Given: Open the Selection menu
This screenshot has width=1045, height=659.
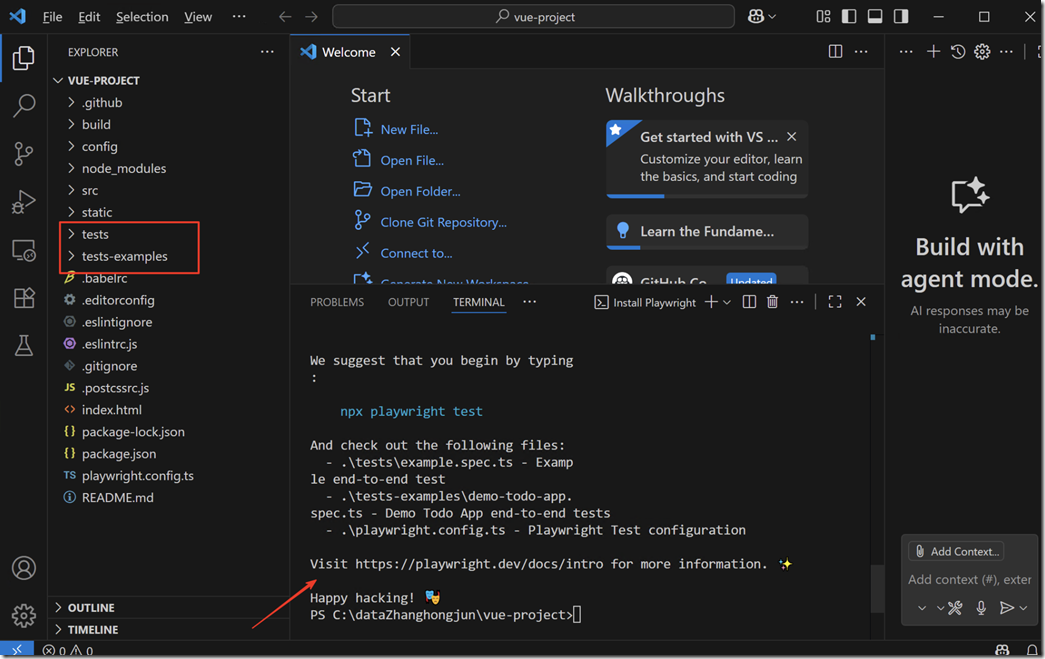Looking at the screenshot, I should [142, 17].
